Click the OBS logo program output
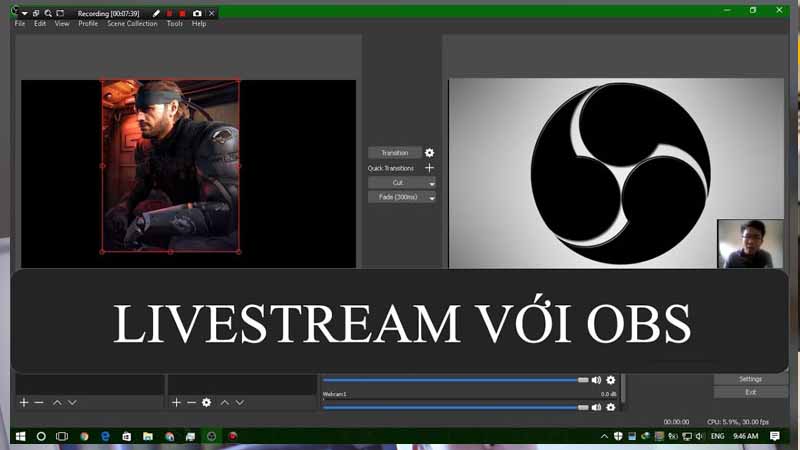 click(x=620, y=173)
